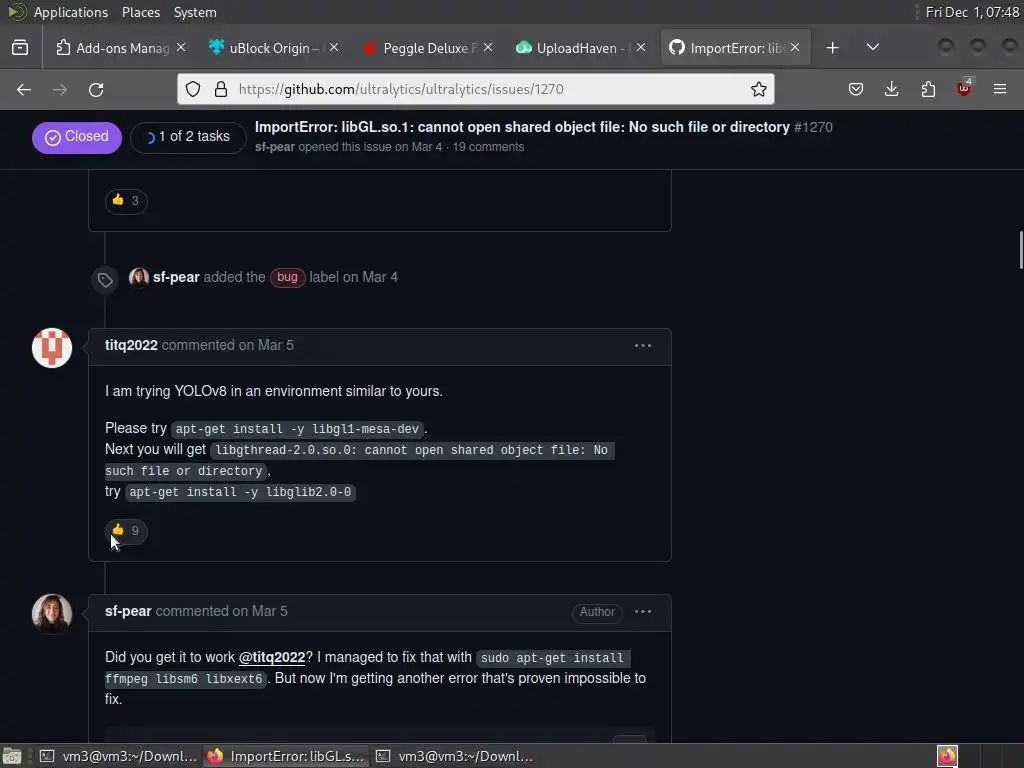The image size is (1024, 768).
Task: Click the padlock site security icon
Action: [x=221, y=89]
